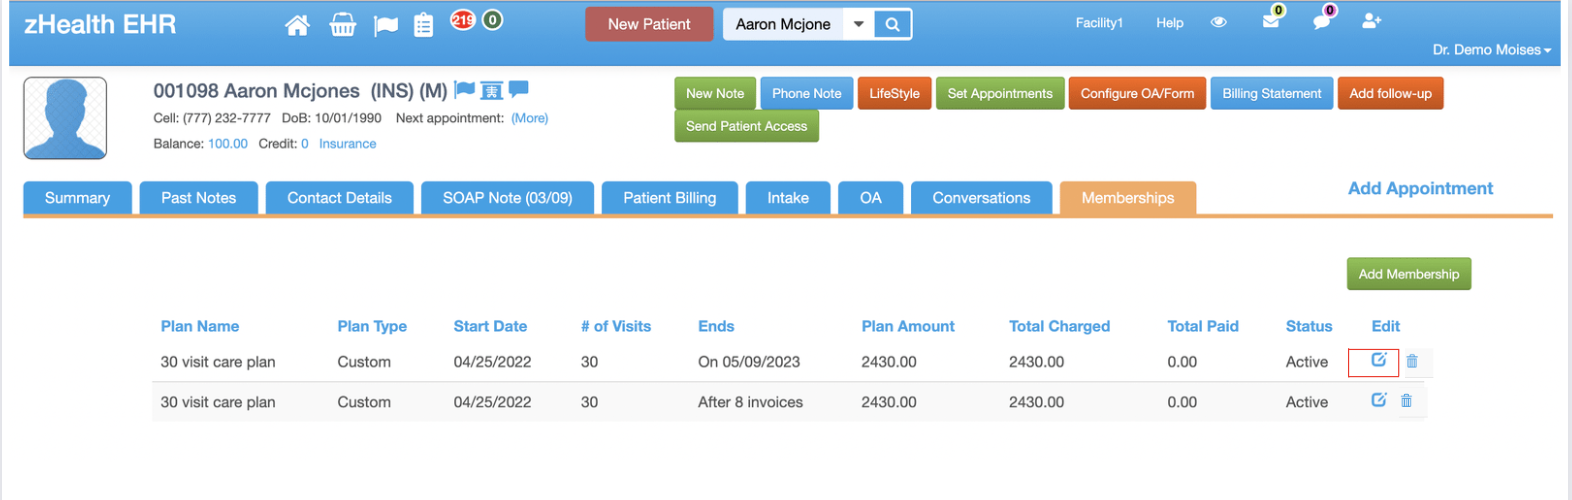
Task: Expand the patient name dropdown arrow
Action: point(859,25)
